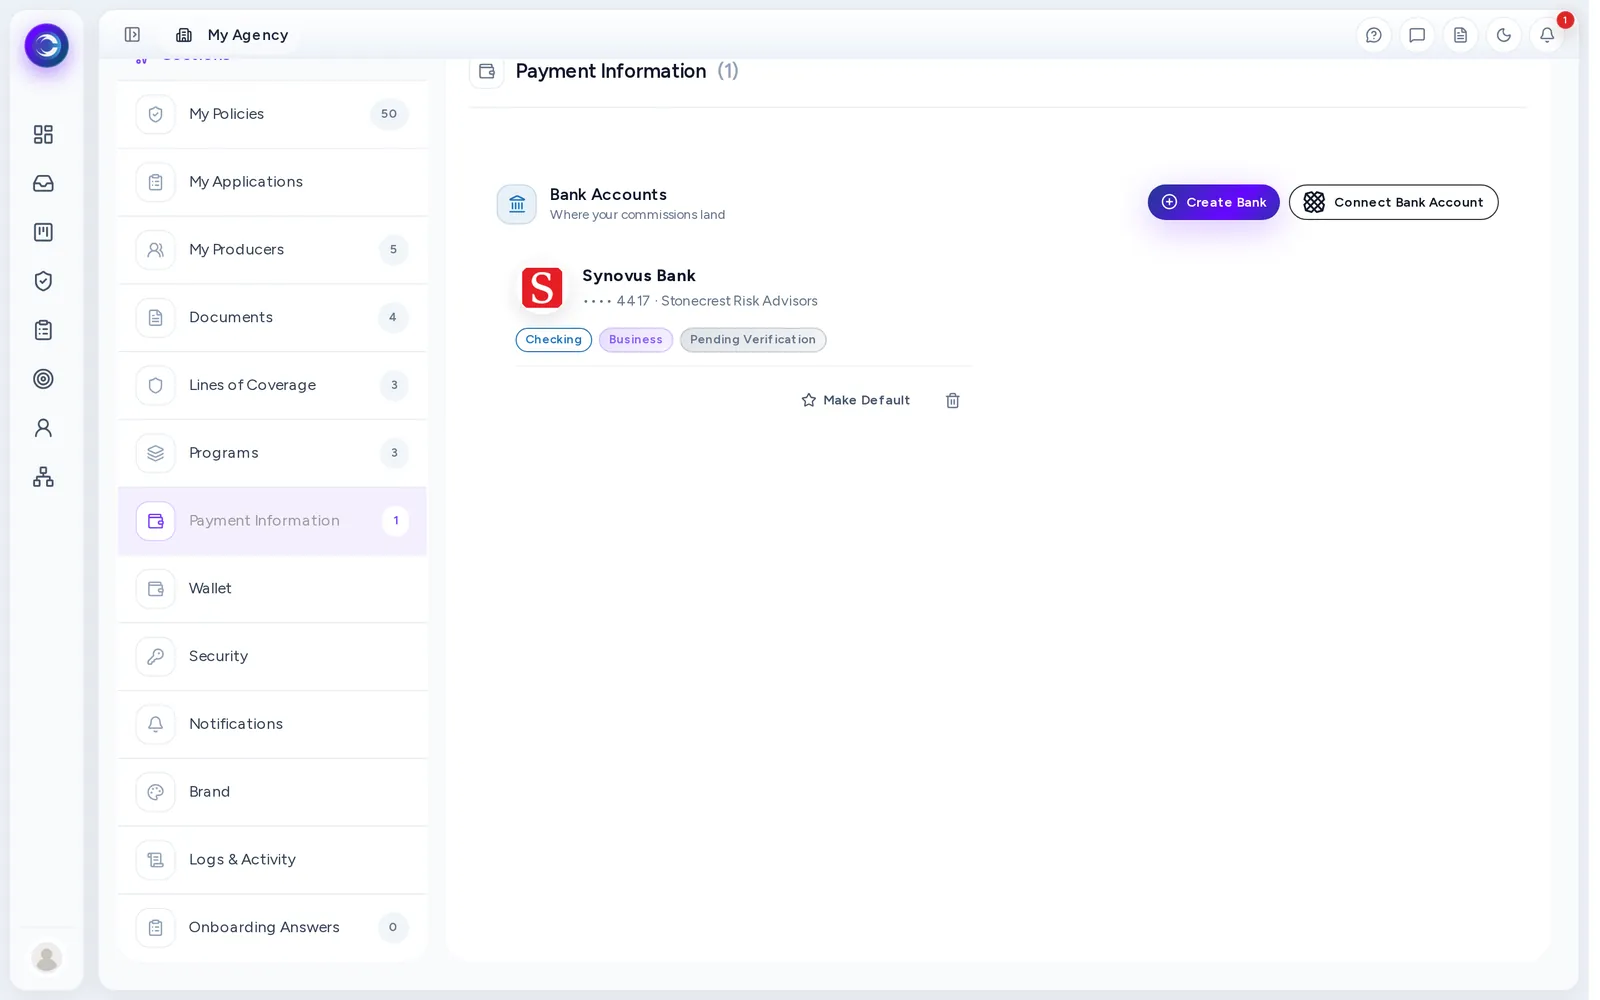Open My Policies section
Screen dimensions: 1600x1000
click(x=272, y=114)
